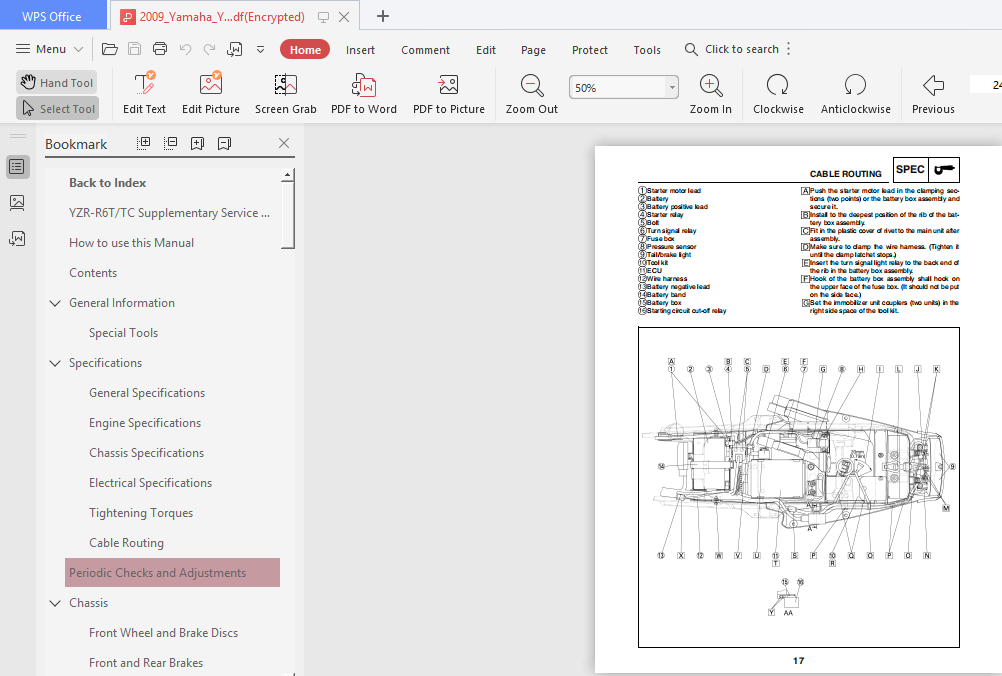Collapse the Chassis bookmark group

[55, 603]
